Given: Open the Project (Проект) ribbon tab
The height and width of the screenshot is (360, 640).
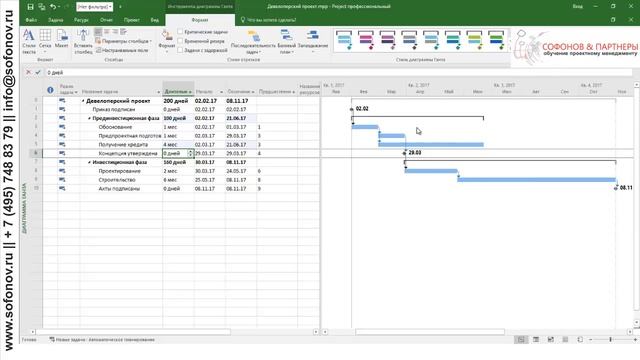Looking at the screenshot, I should pos(131,20).
